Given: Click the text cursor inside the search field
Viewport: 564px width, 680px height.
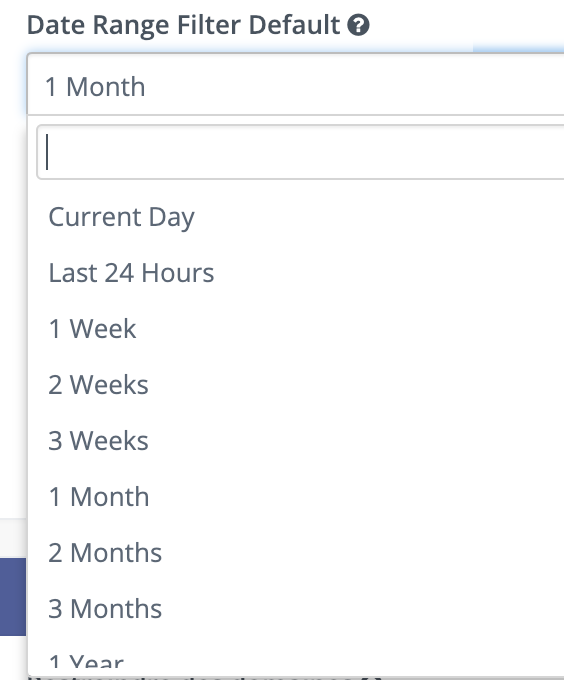Looking at the screenshot, I should click(47, 152).
